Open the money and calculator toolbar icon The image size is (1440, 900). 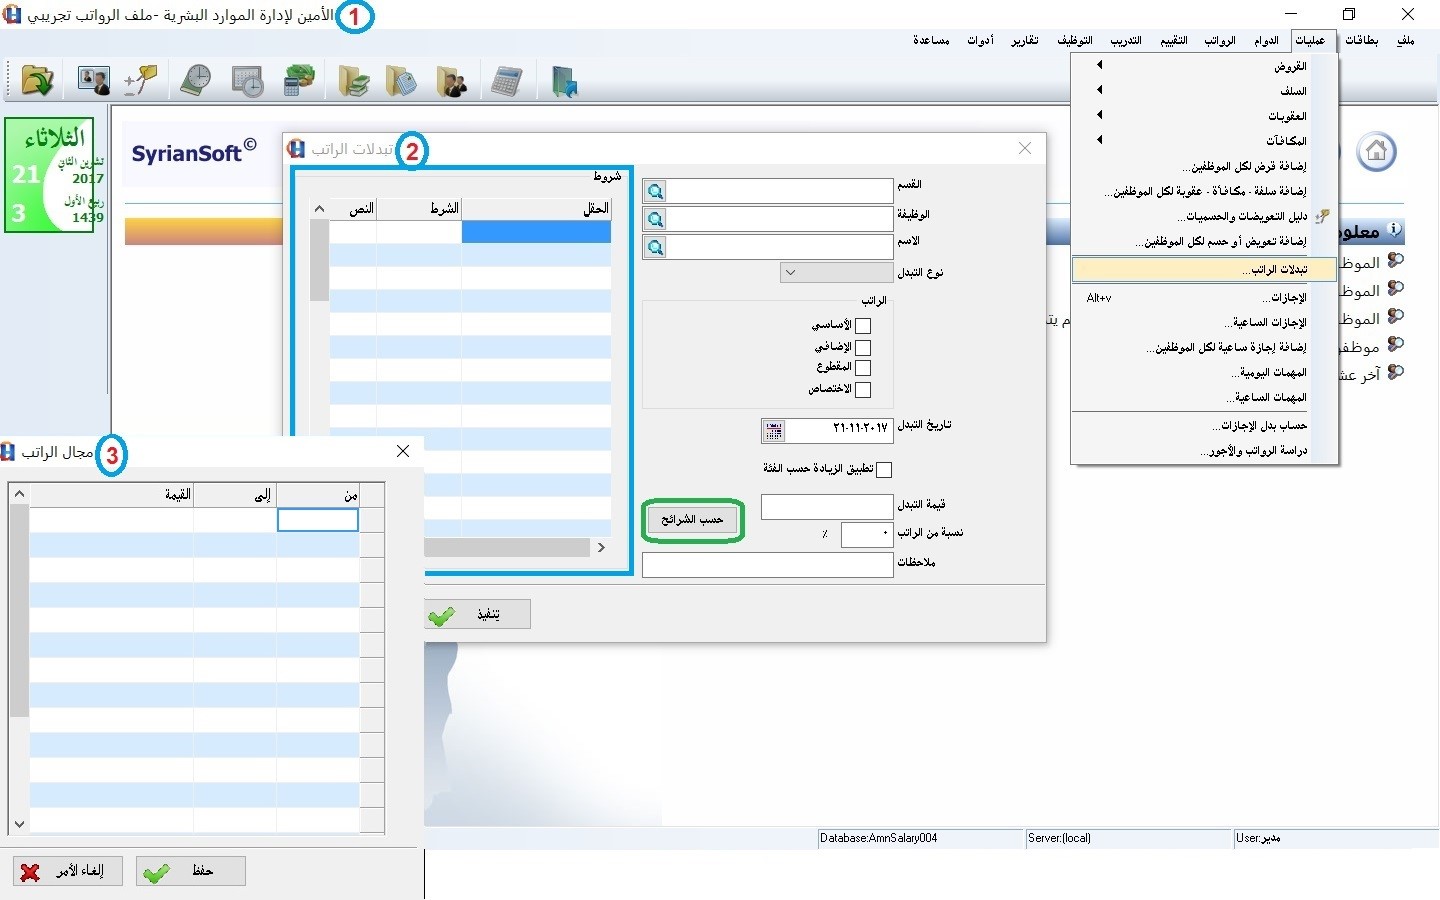click(x=299, y=81)
